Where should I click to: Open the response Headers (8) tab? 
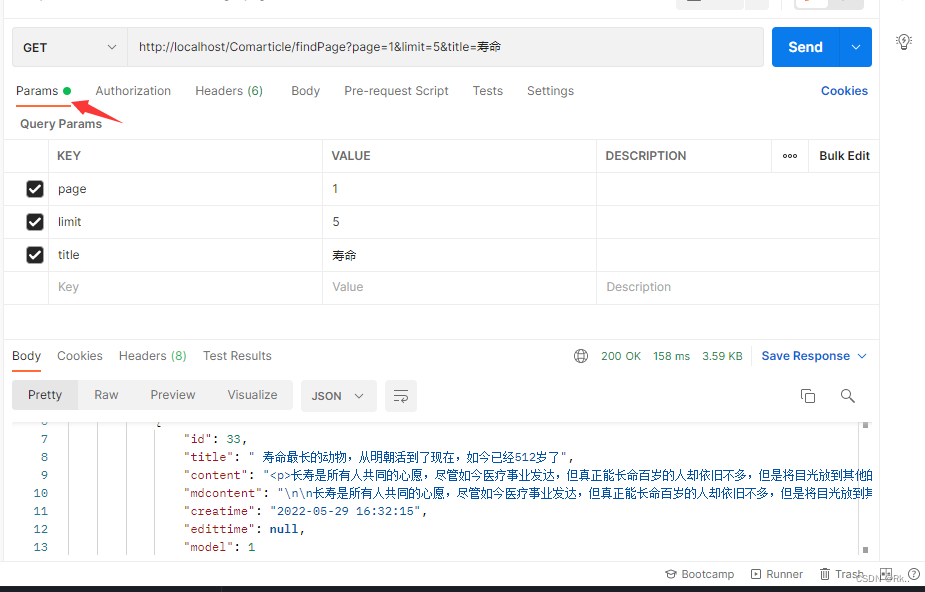point(153,356)
